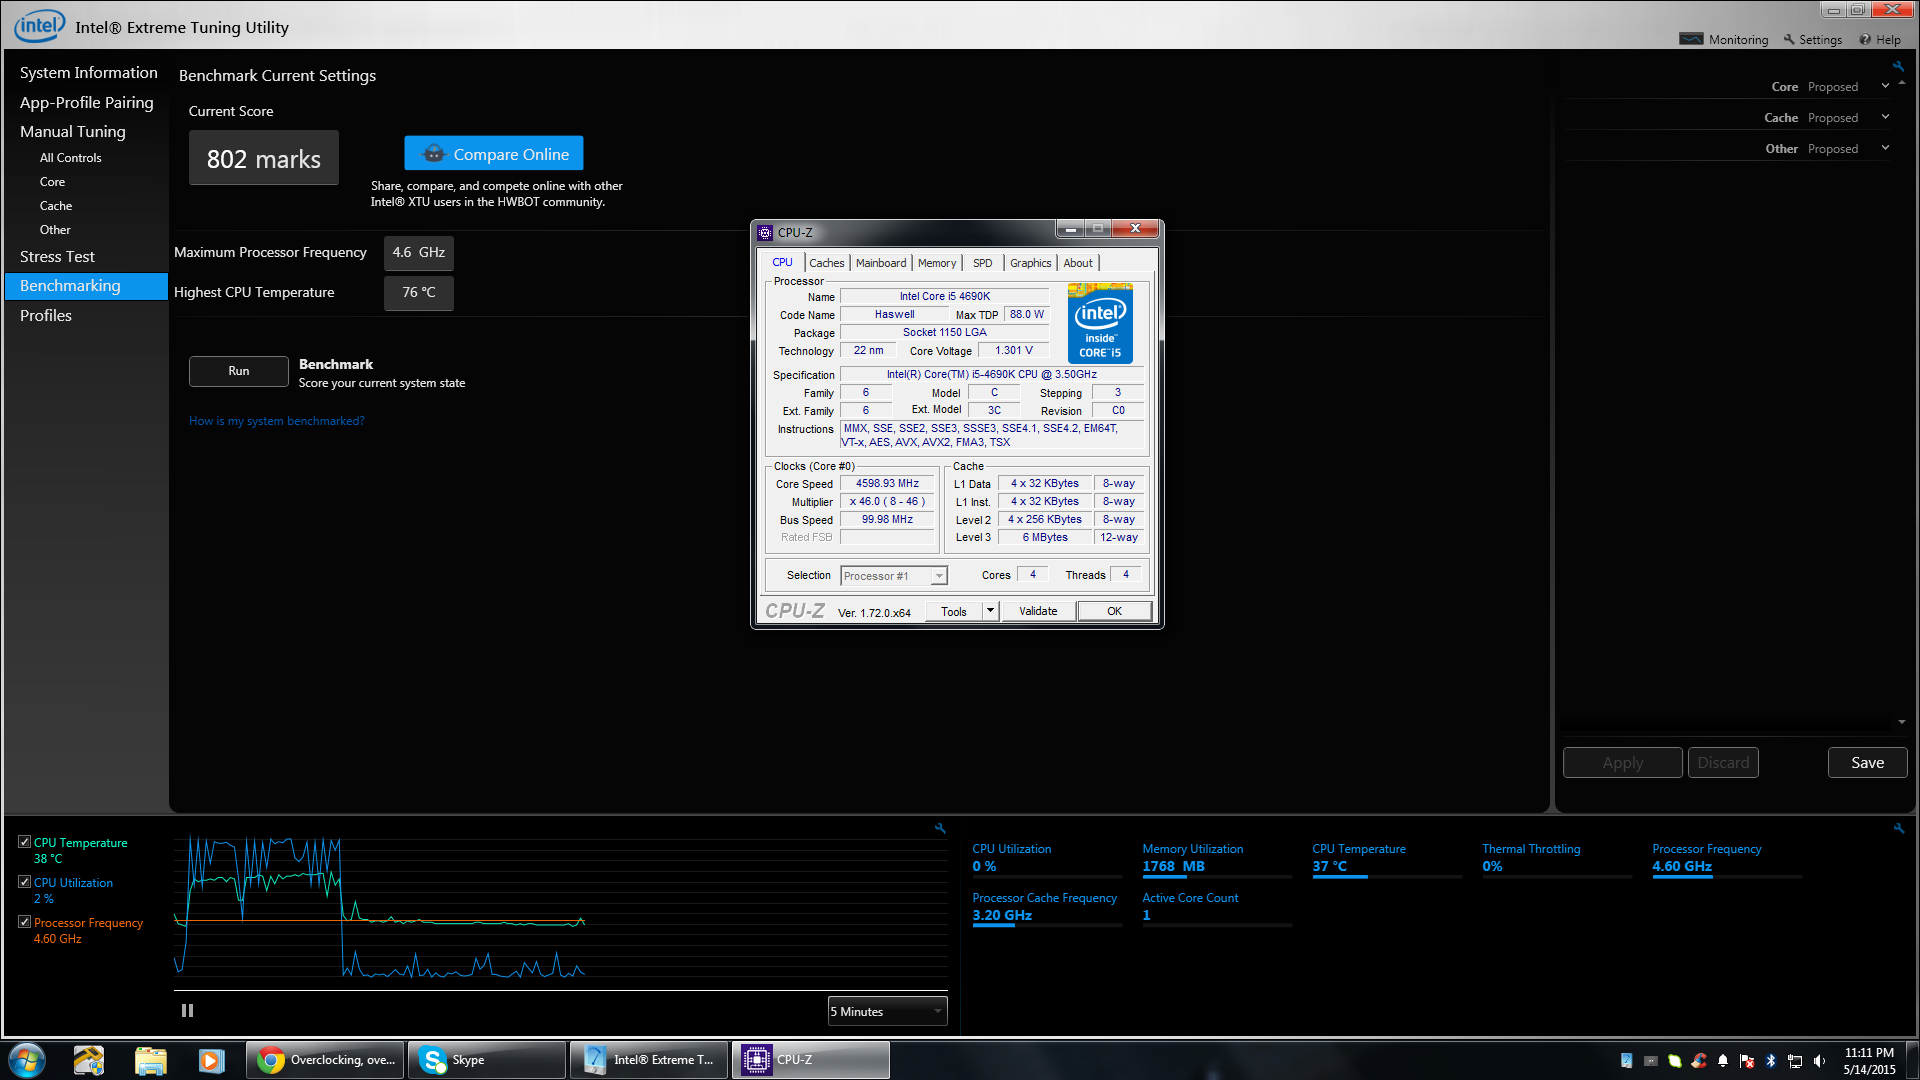This screenshot has width=1920, height=1080.
Task: Click the python-like tool icon in taskbar
Action: pyautogui.click(x=89, y=1060)
